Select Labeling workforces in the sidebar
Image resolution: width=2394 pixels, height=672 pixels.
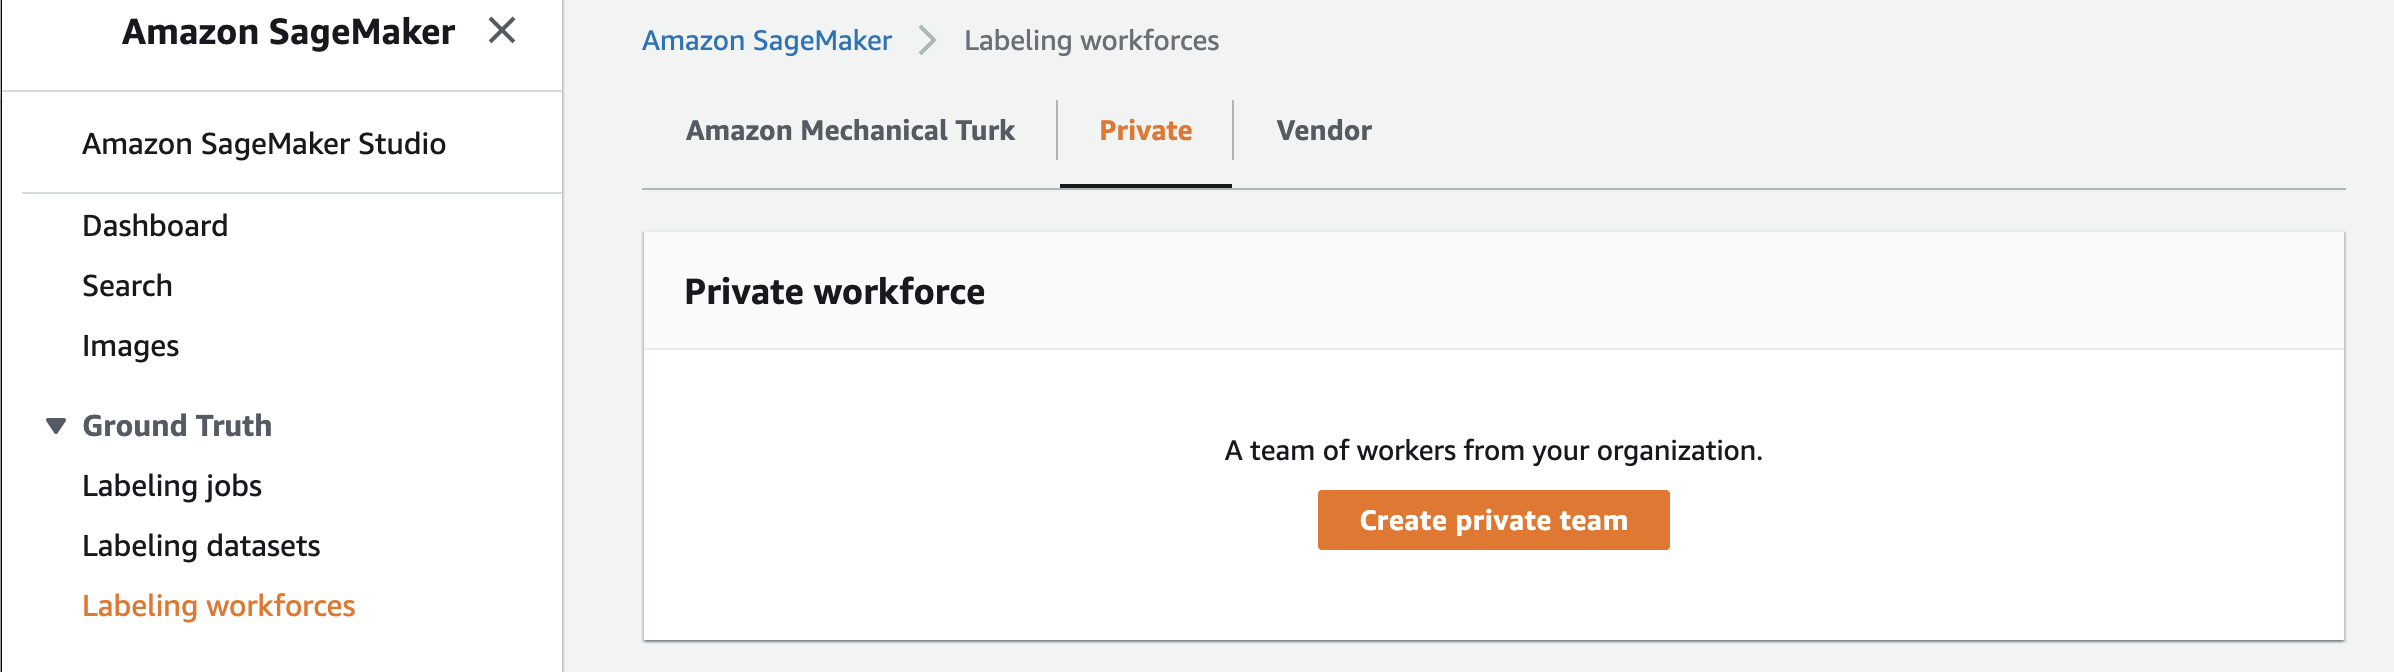click(x=219, y=606)
